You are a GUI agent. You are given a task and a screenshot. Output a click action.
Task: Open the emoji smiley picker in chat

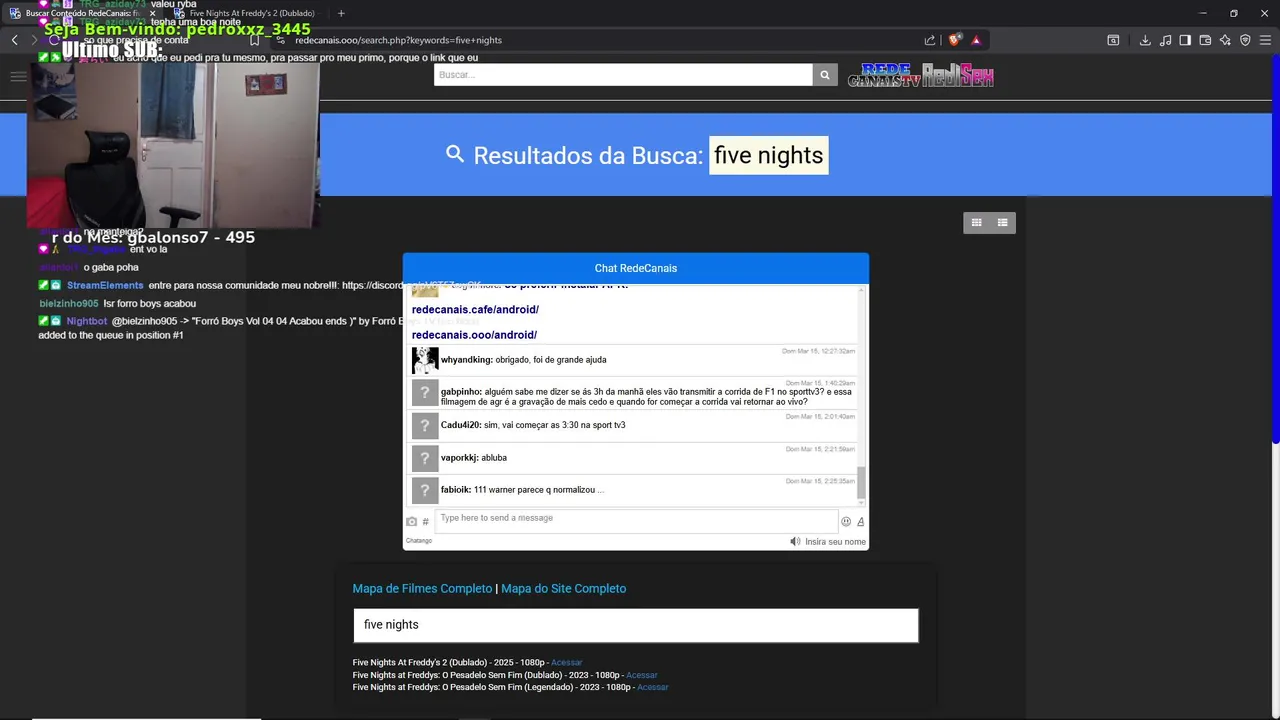click(x=846, y=521)
